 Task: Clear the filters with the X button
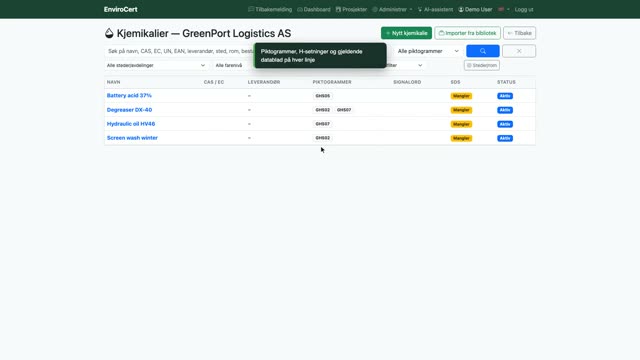[519, 51]
